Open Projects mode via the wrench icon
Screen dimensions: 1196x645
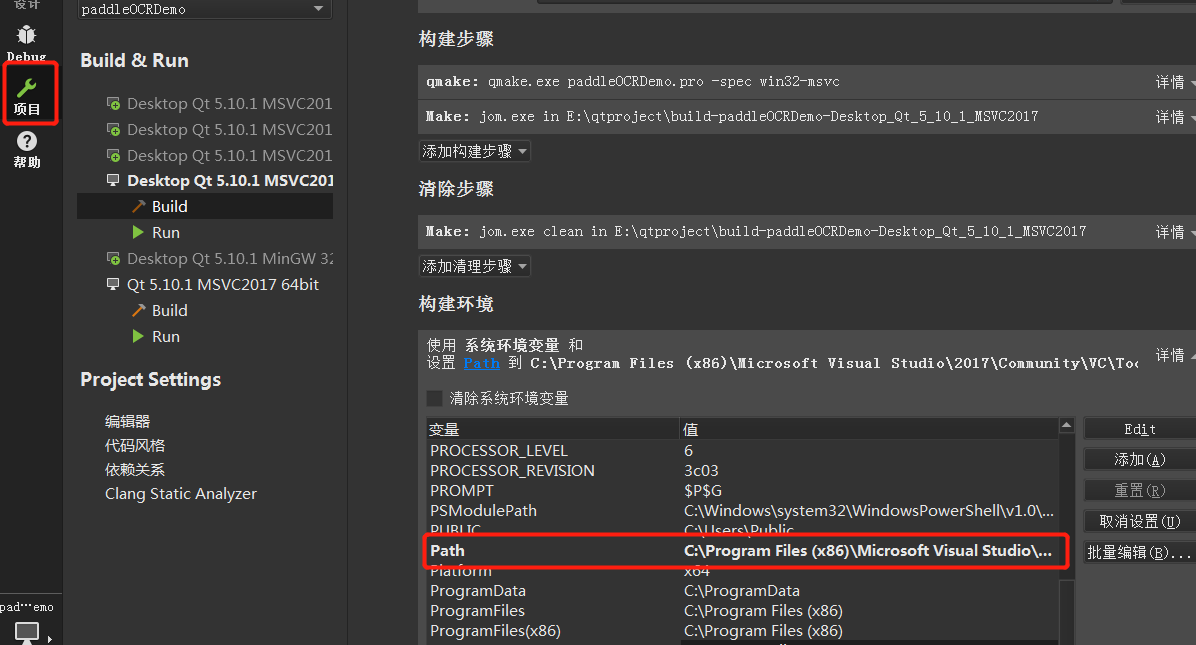(x=27, y=88)
